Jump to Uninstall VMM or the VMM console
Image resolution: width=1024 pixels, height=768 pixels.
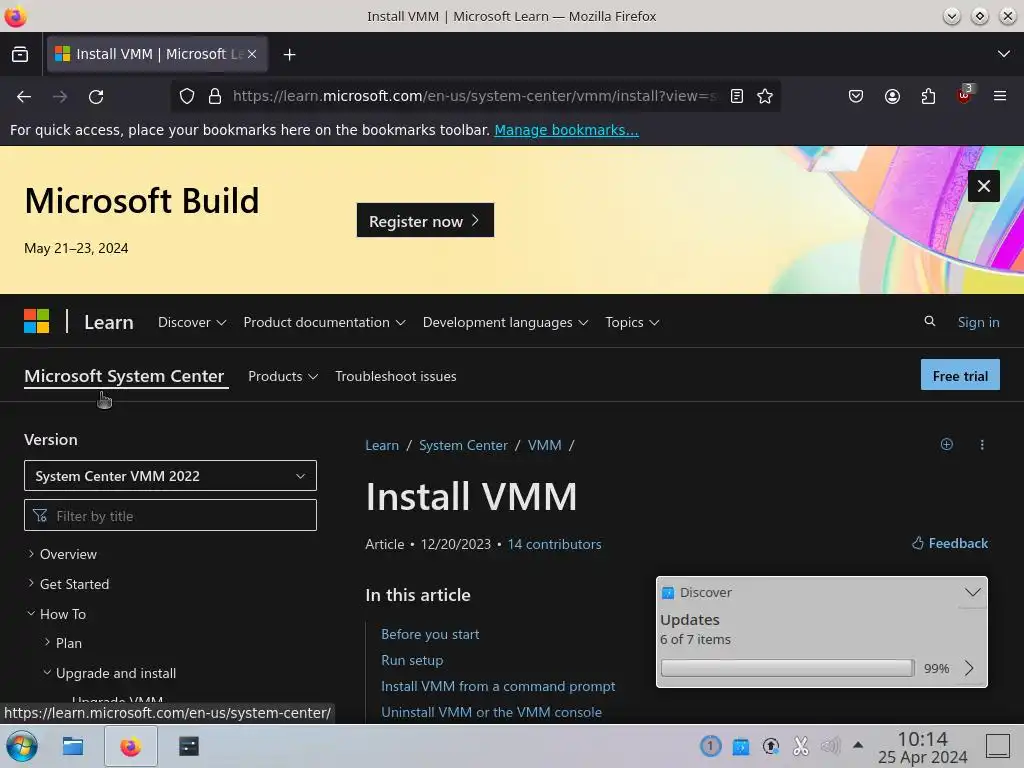click(491, 712)
